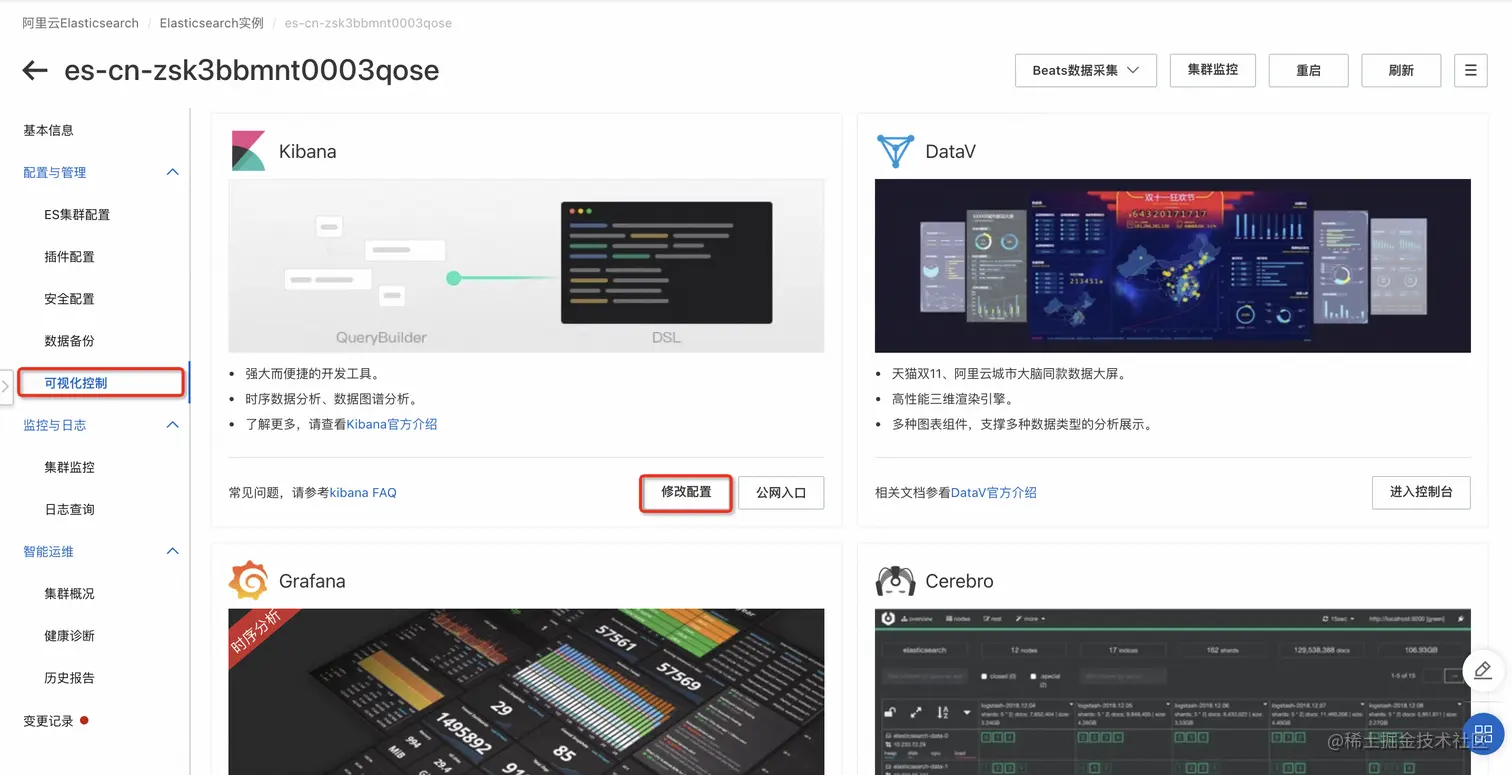This screenshot has height=775, width=1512.
Task: Select ES集群配置 menu item
Action: 77,214
